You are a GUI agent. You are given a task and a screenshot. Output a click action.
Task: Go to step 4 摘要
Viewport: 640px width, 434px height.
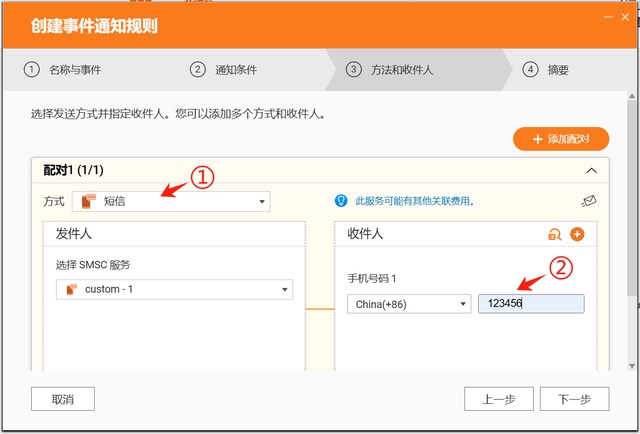click(x=546, y=70)
